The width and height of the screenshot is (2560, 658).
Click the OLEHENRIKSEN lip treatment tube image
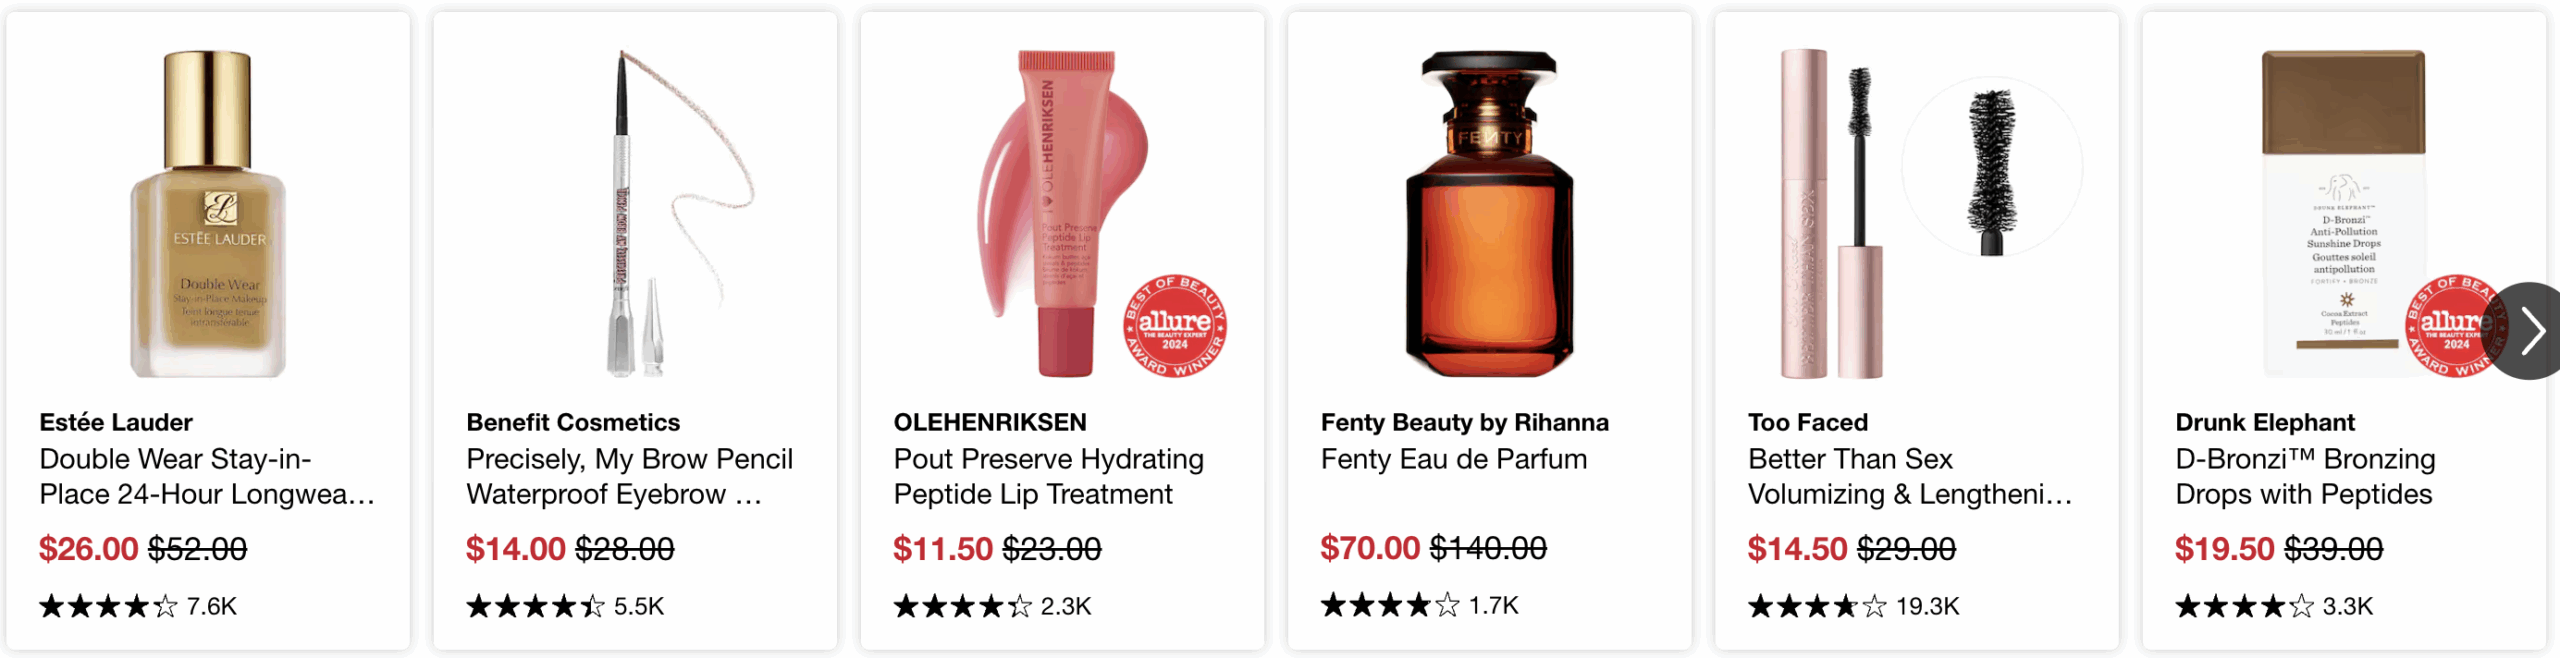pos(1060,214)
